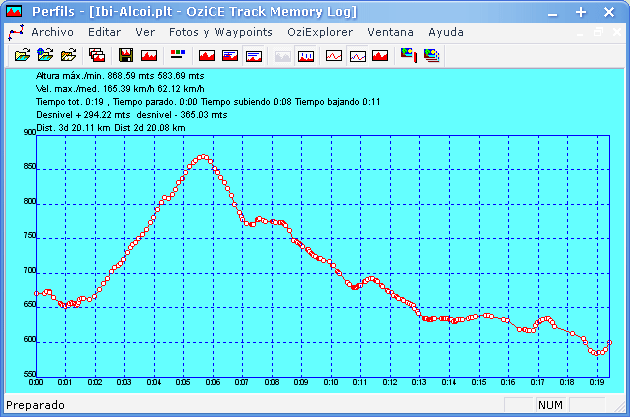Click the track icon left of Archivo
Image resolution: width=630 pixels, height=417 pixels.
15,32
